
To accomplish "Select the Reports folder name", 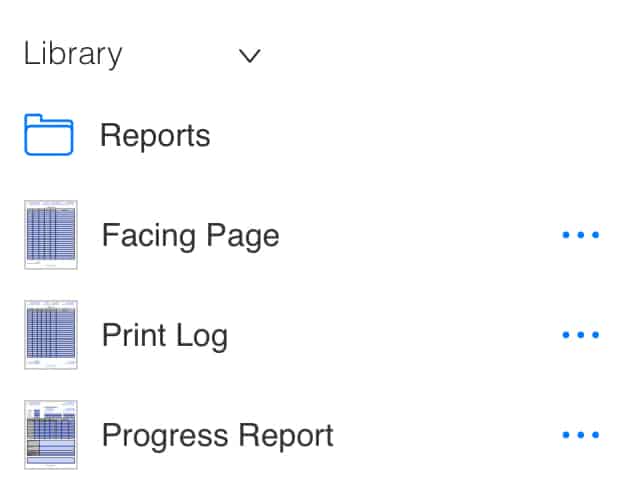I will point(155,135).
